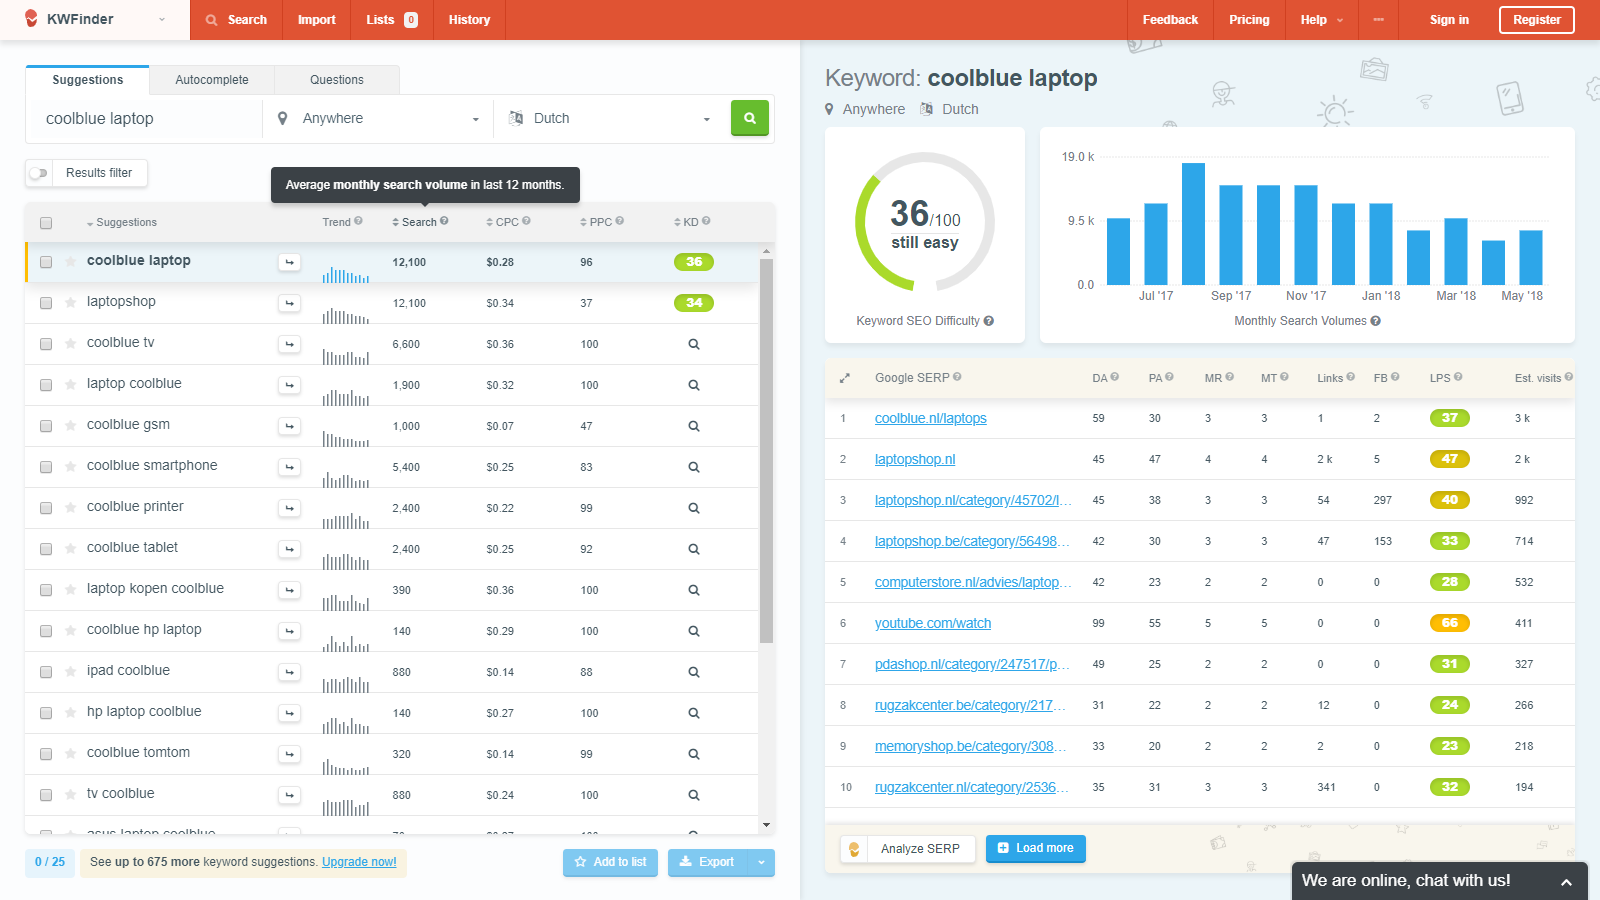This screenshot has width=1600, height=900.
Task: Check the coolblue tablet row checkbox
Action: pyautogui.click(x=46, y=549)
